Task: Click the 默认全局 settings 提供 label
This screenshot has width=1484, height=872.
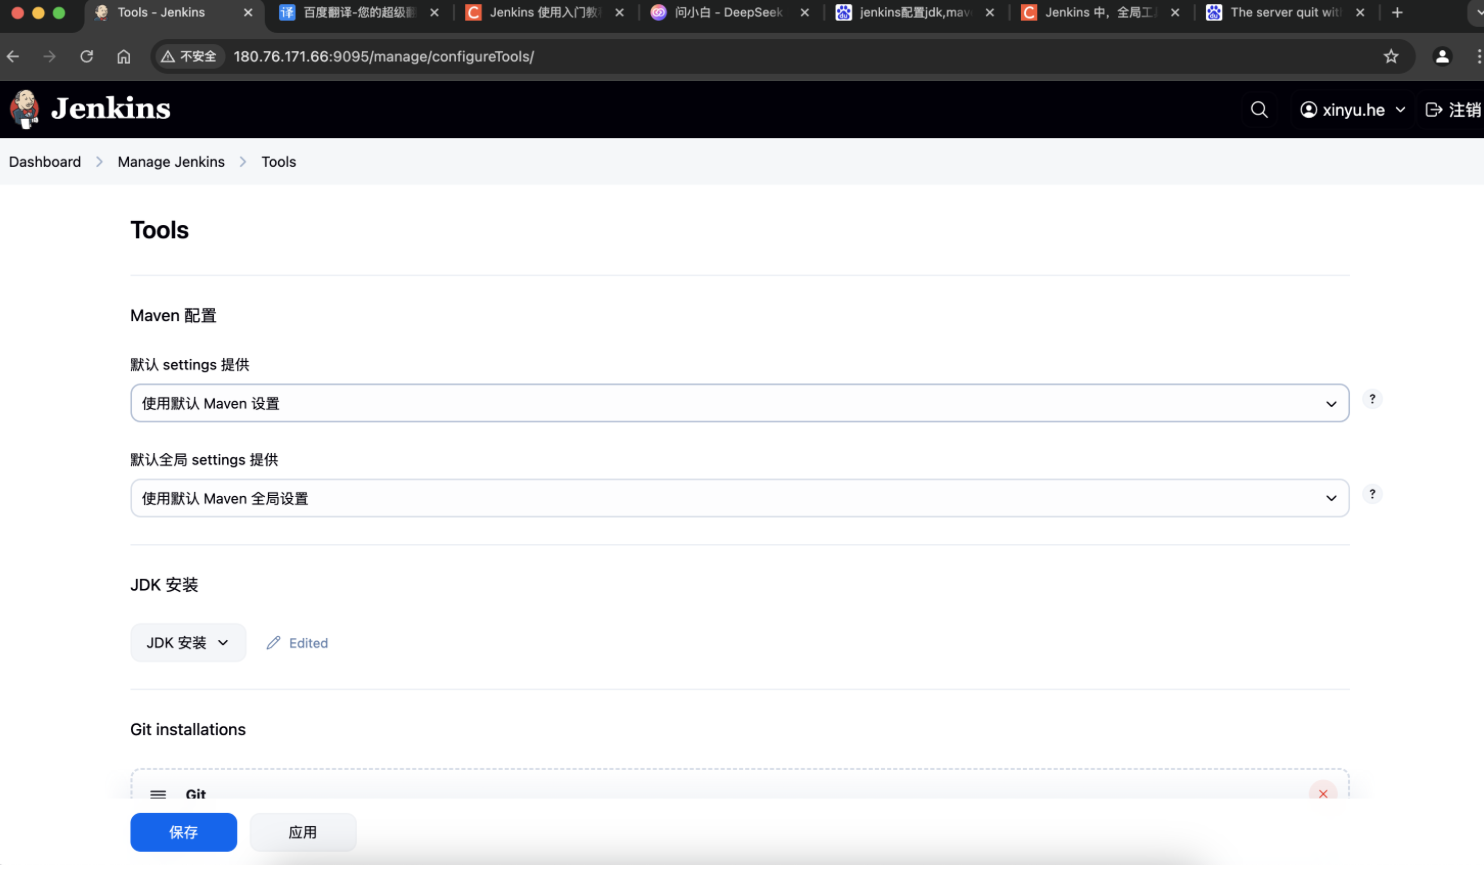Action: [x=204, y=460]
